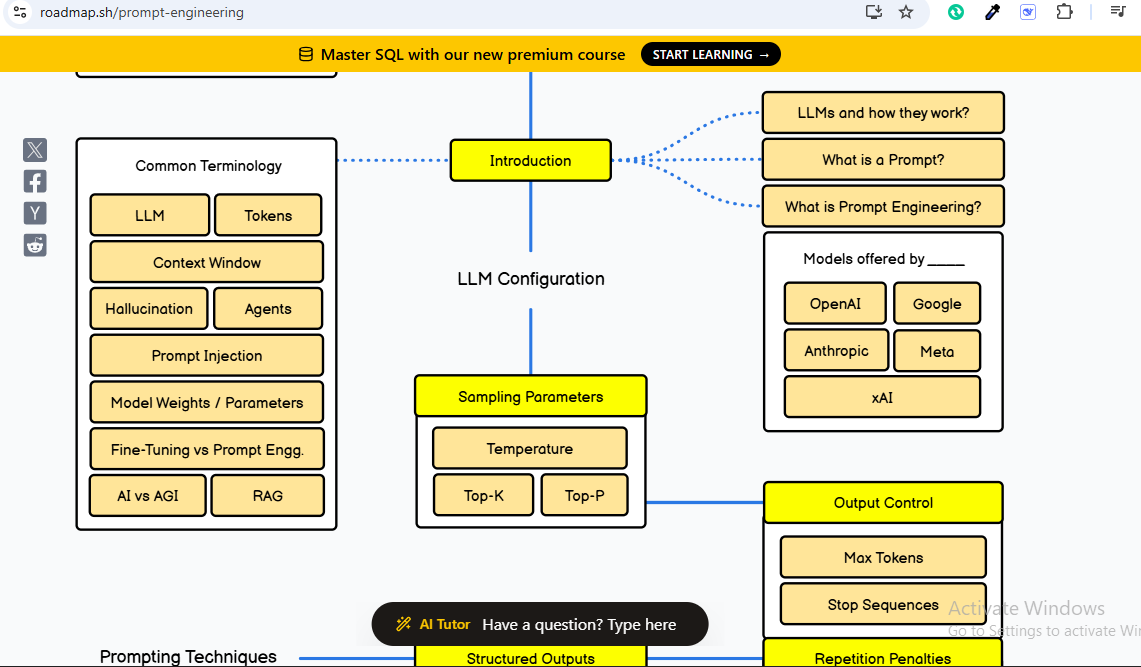Bookmark this page with the star icon
This screenshot has width=1141, height=667.
(x=906, y=12)
